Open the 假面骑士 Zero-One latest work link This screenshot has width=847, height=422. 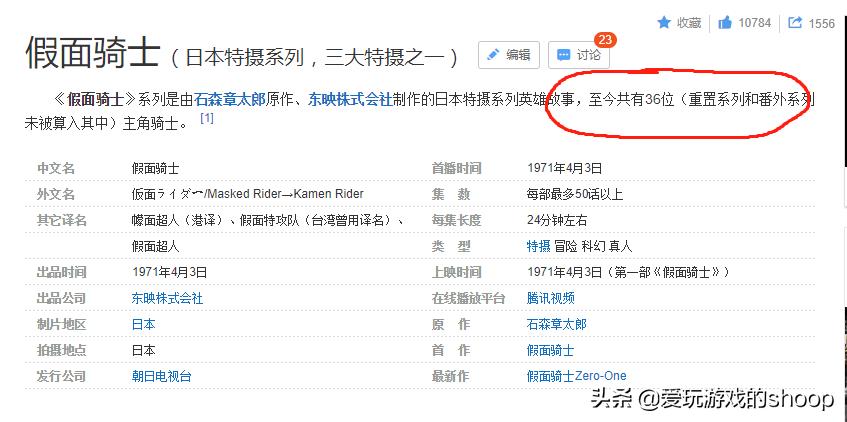pos(576,376)
